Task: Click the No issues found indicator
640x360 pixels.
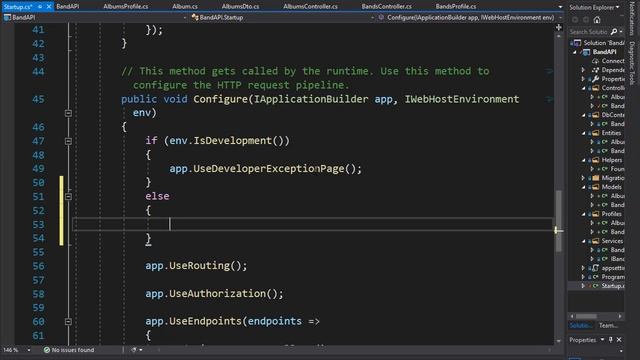Action: tap(69, 350)
